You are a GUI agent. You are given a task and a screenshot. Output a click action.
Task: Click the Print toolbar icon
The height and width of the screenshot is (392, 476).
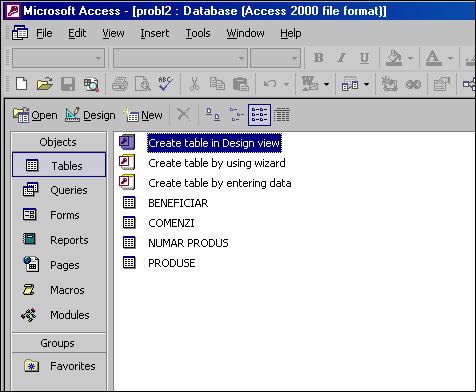point(120,84)
